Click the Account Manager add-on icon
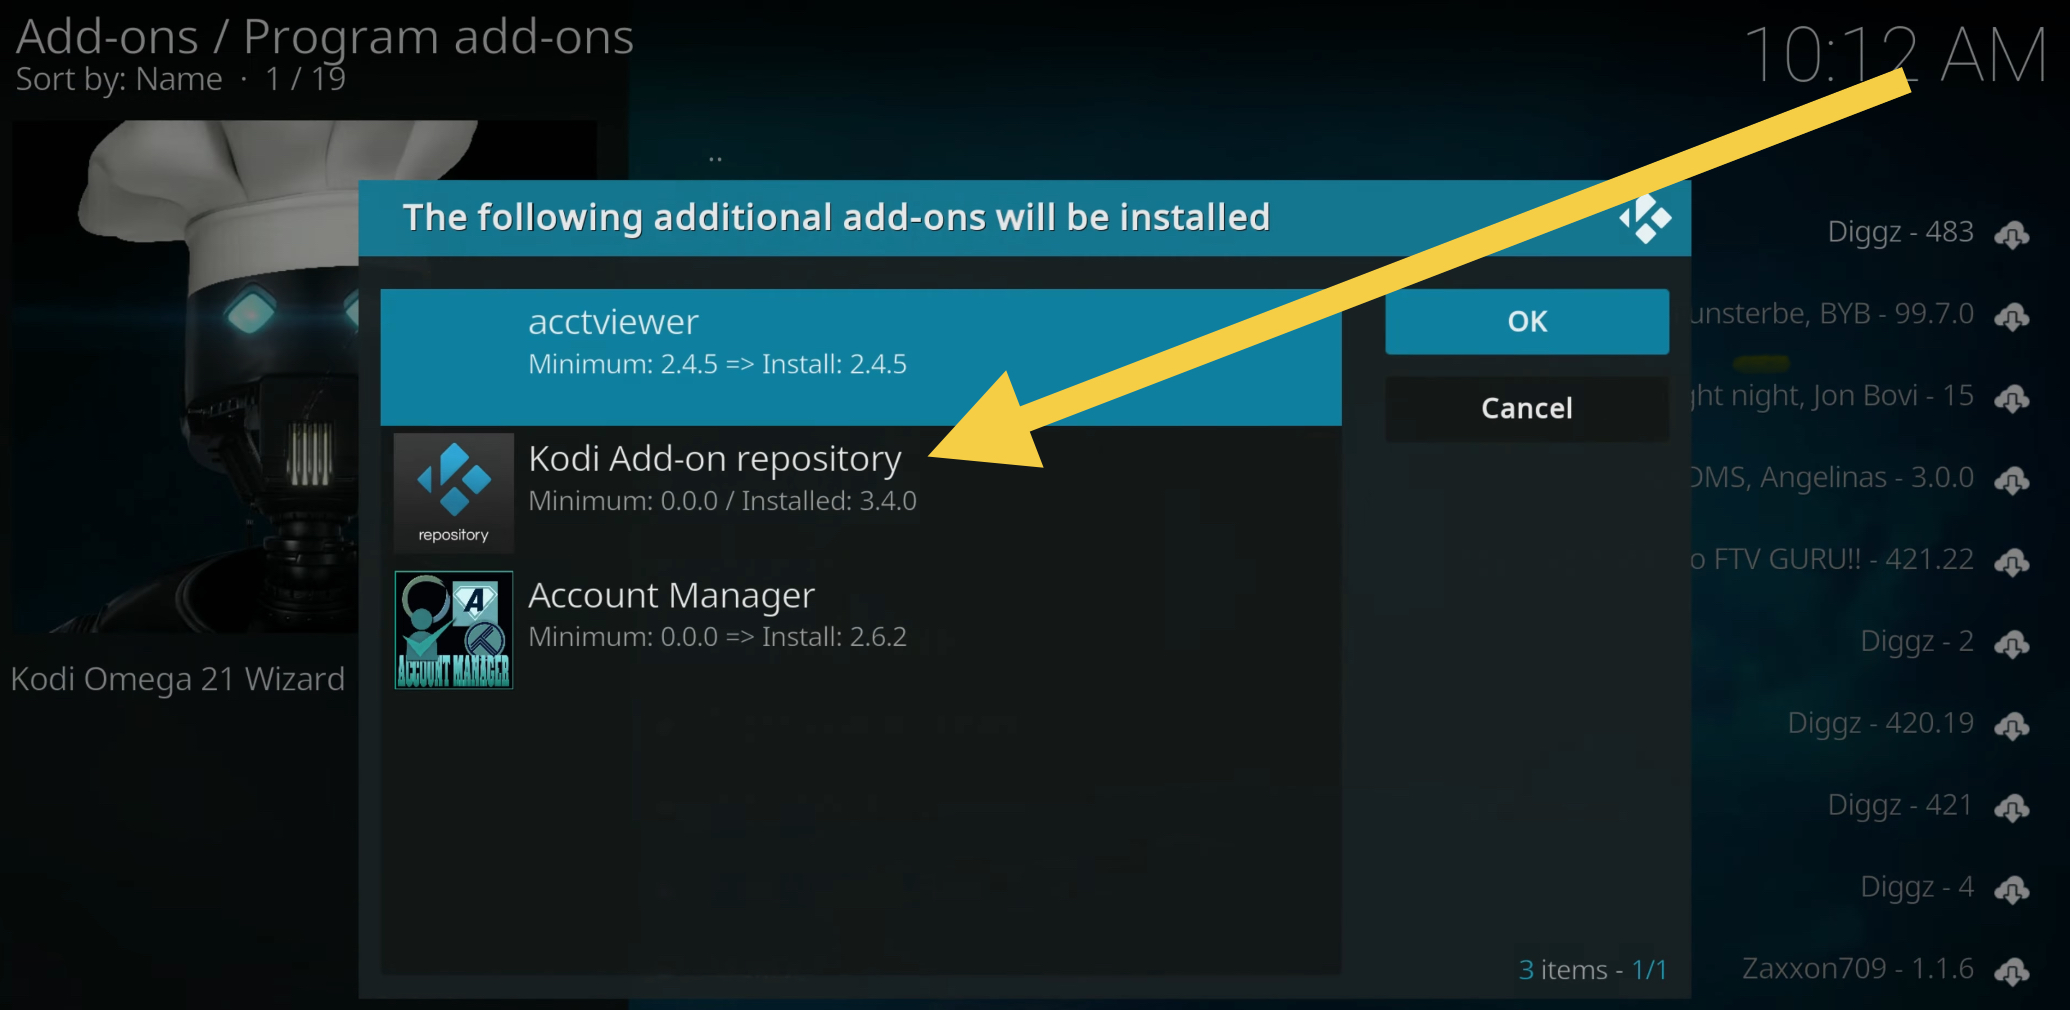This screenshot has height=1010, width=2070. pos(453,629)
